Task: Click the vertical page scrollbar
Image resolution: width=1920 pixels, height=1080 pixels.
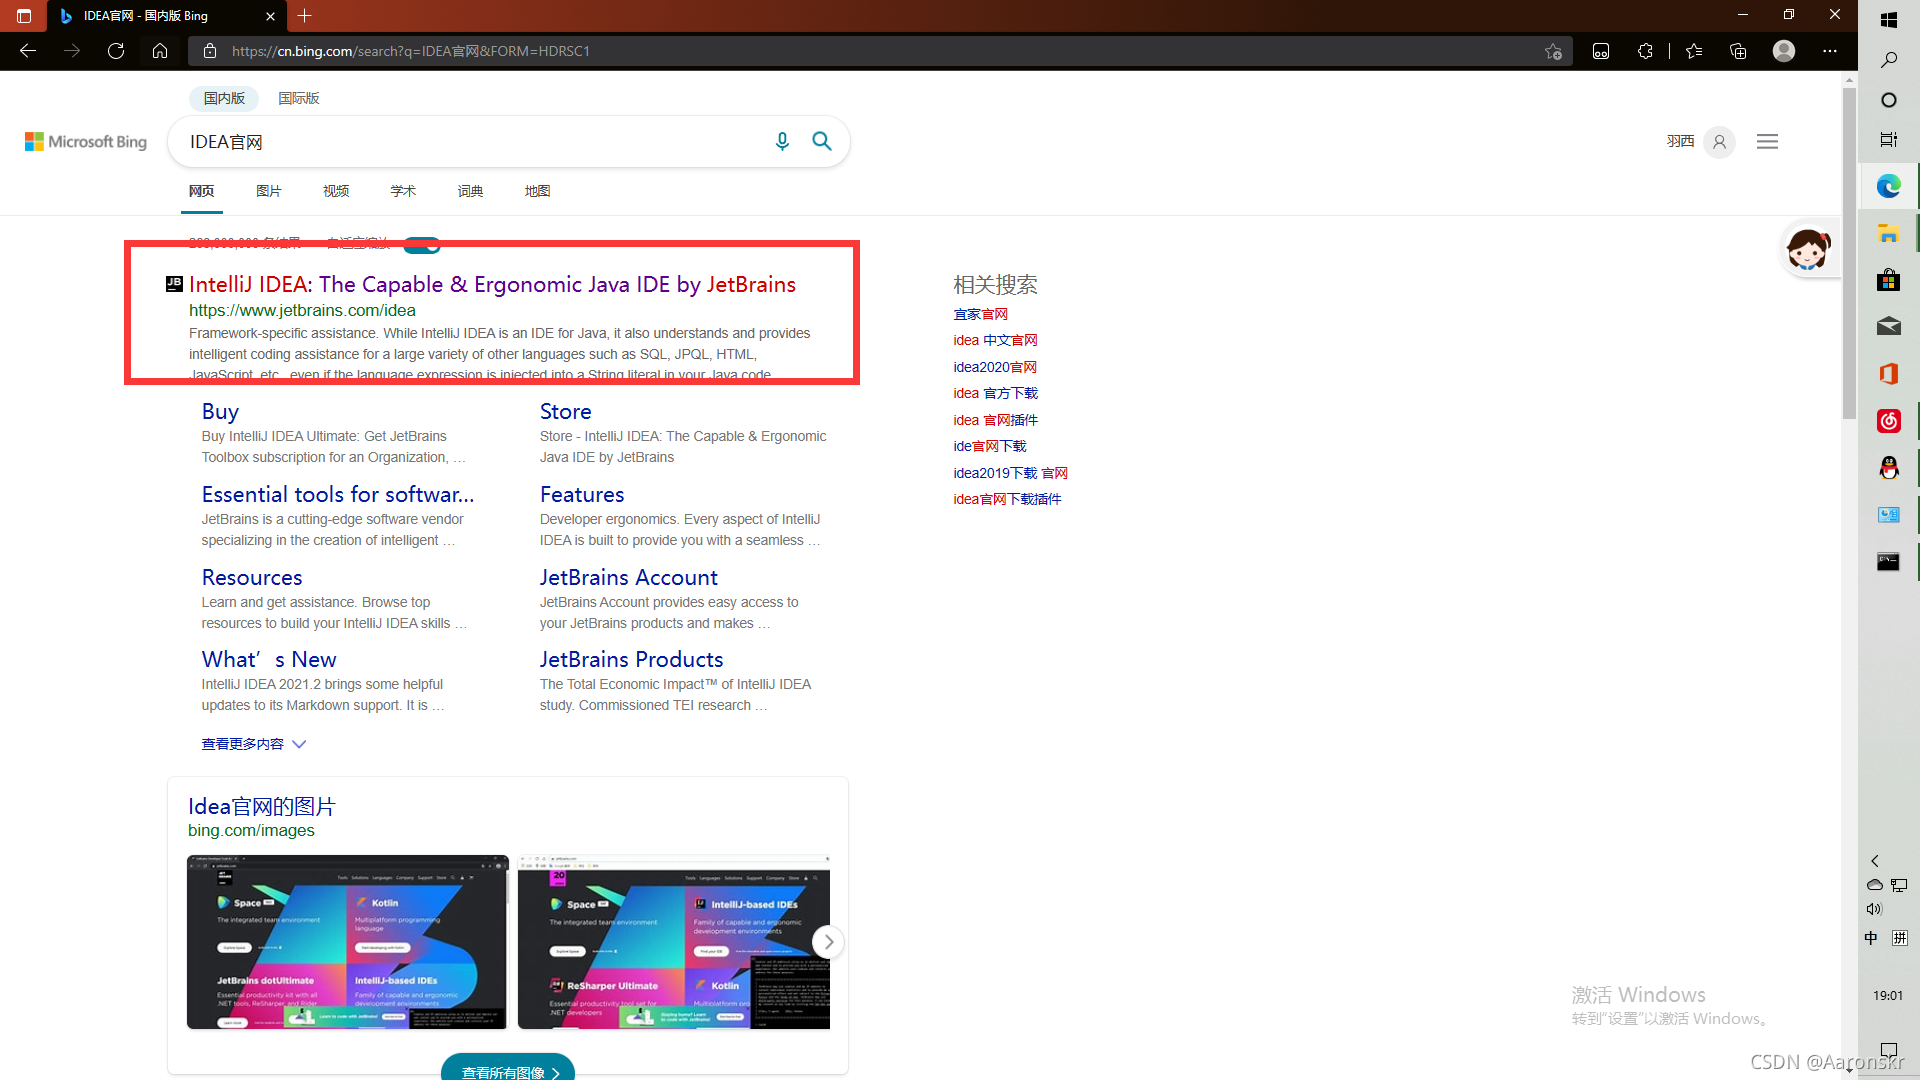Action: point(1850,254)
